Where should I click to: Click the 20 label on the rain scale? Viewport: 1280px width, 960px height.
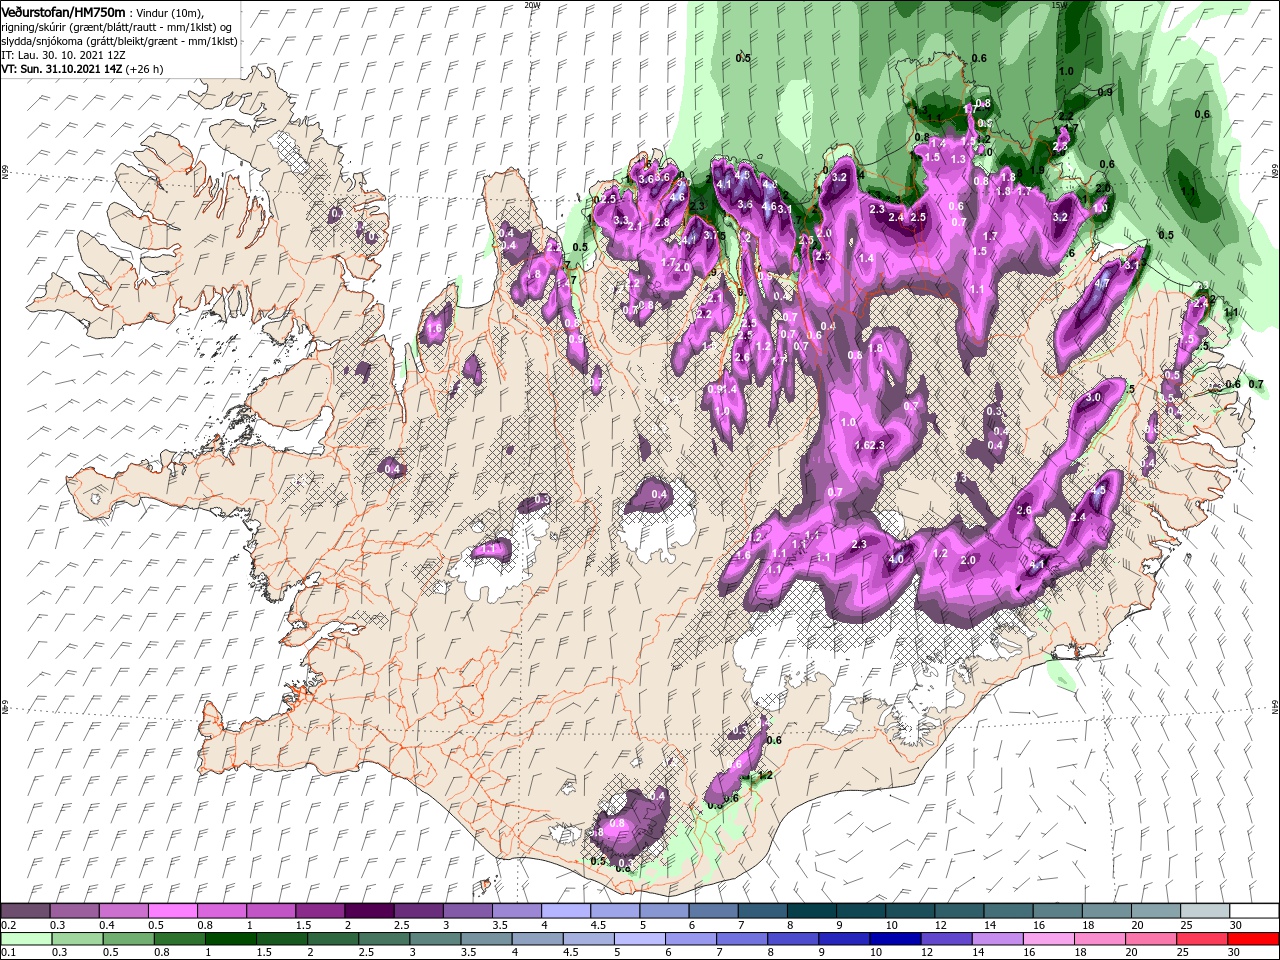[1133, 953]
